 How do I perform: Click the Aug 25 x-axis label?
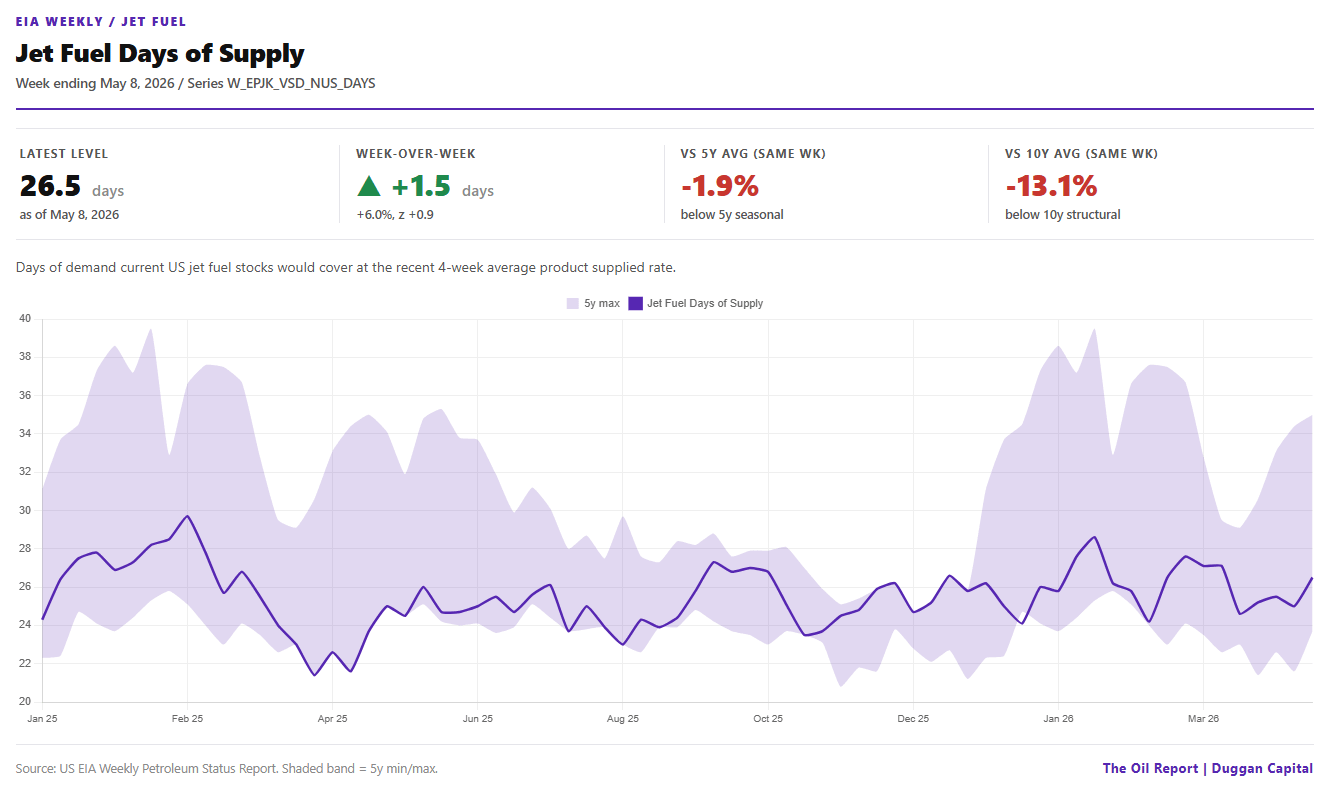(x=623, y=718)
